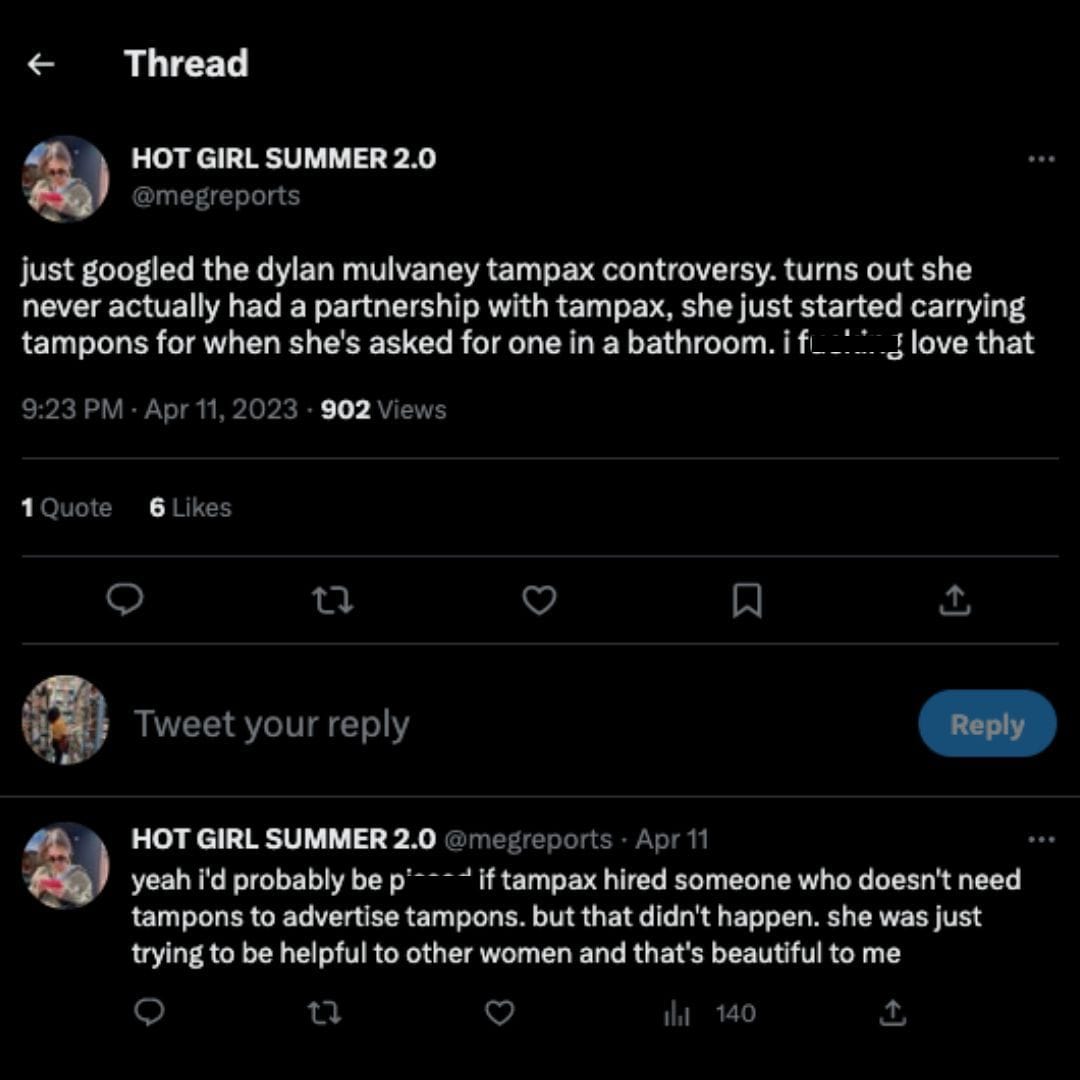Like the reply tweet
The width and height of the screenshot is (1080, 1080).
pyautogui.click(x=499, y=1013)
